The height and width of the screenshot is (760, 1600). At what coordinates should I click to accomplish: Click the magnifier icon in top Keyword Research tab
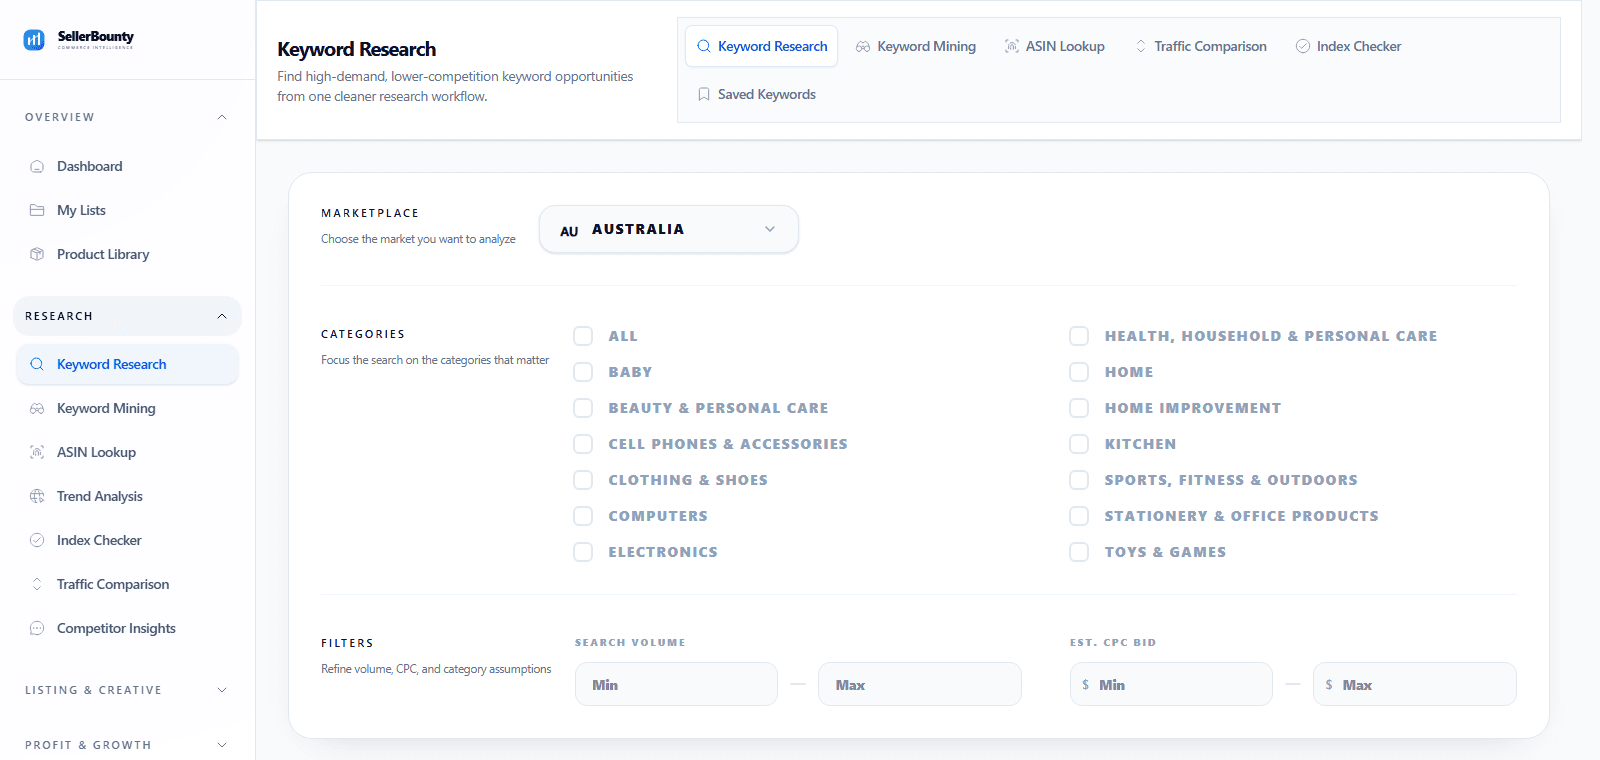[704, 47]
